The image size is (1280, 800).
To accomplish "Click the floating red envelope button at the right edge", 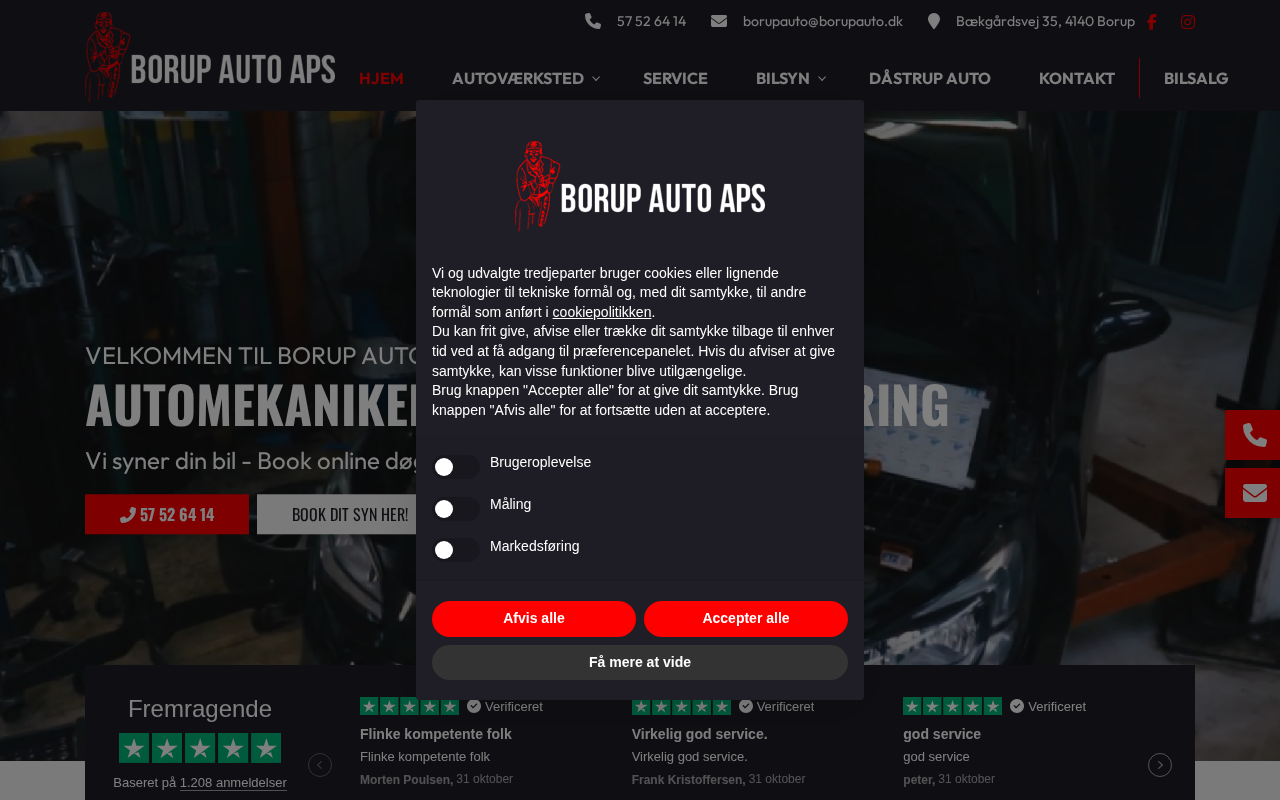I will point(1253,493).
